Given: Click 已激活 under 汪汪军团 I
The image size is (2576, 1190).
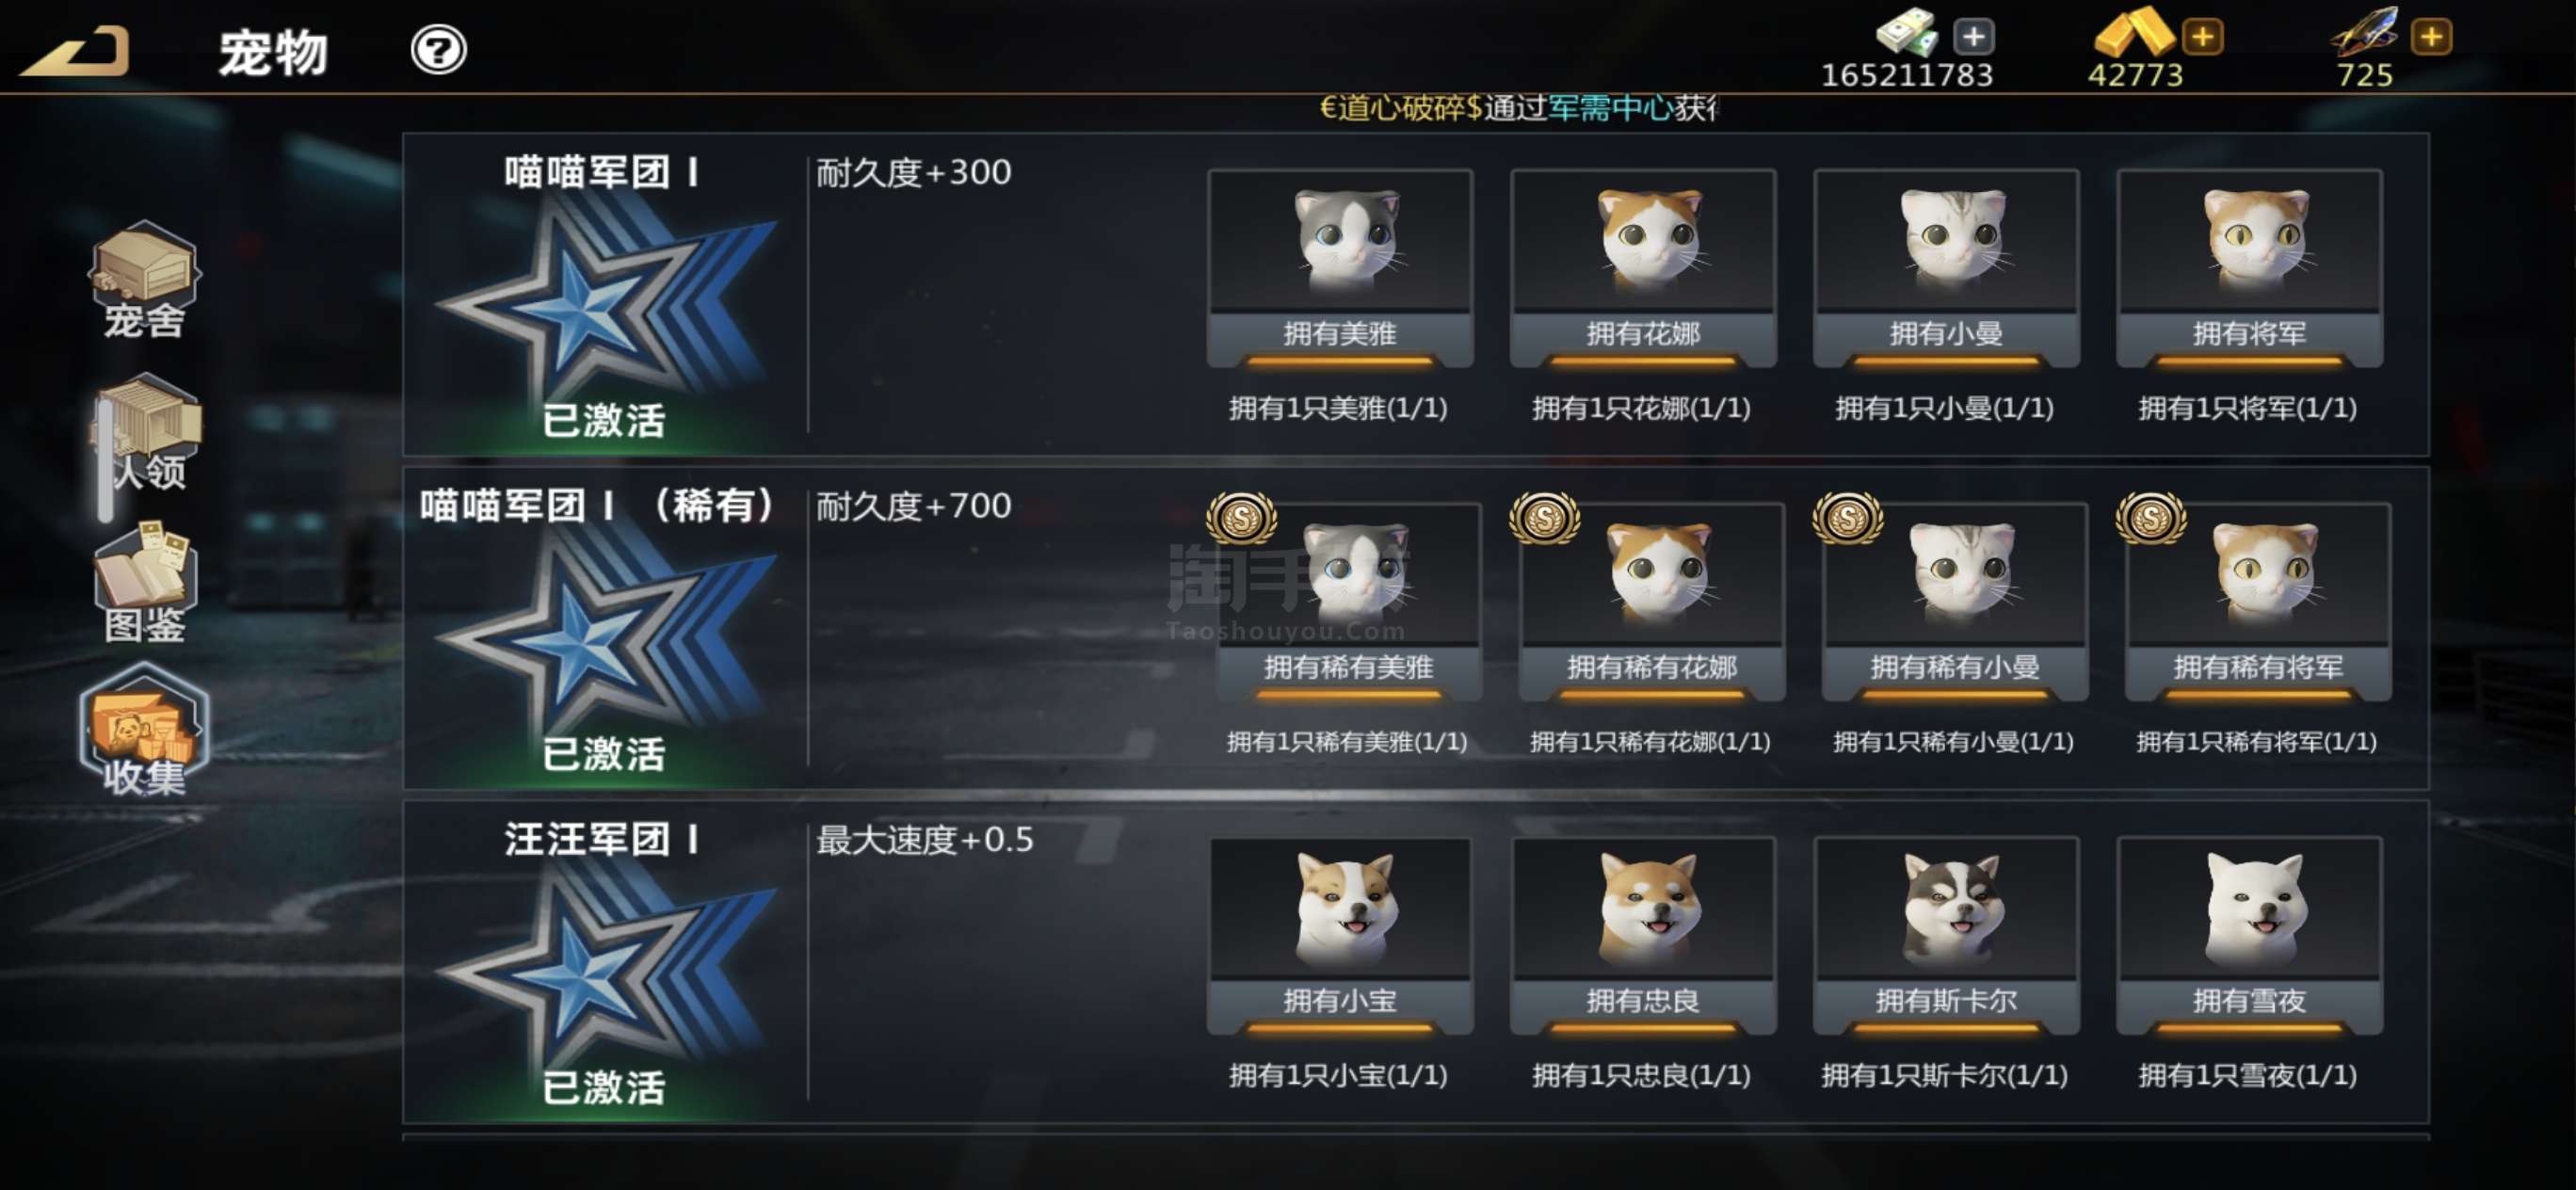Looking at the screenshot, I should pos(604,1087).
